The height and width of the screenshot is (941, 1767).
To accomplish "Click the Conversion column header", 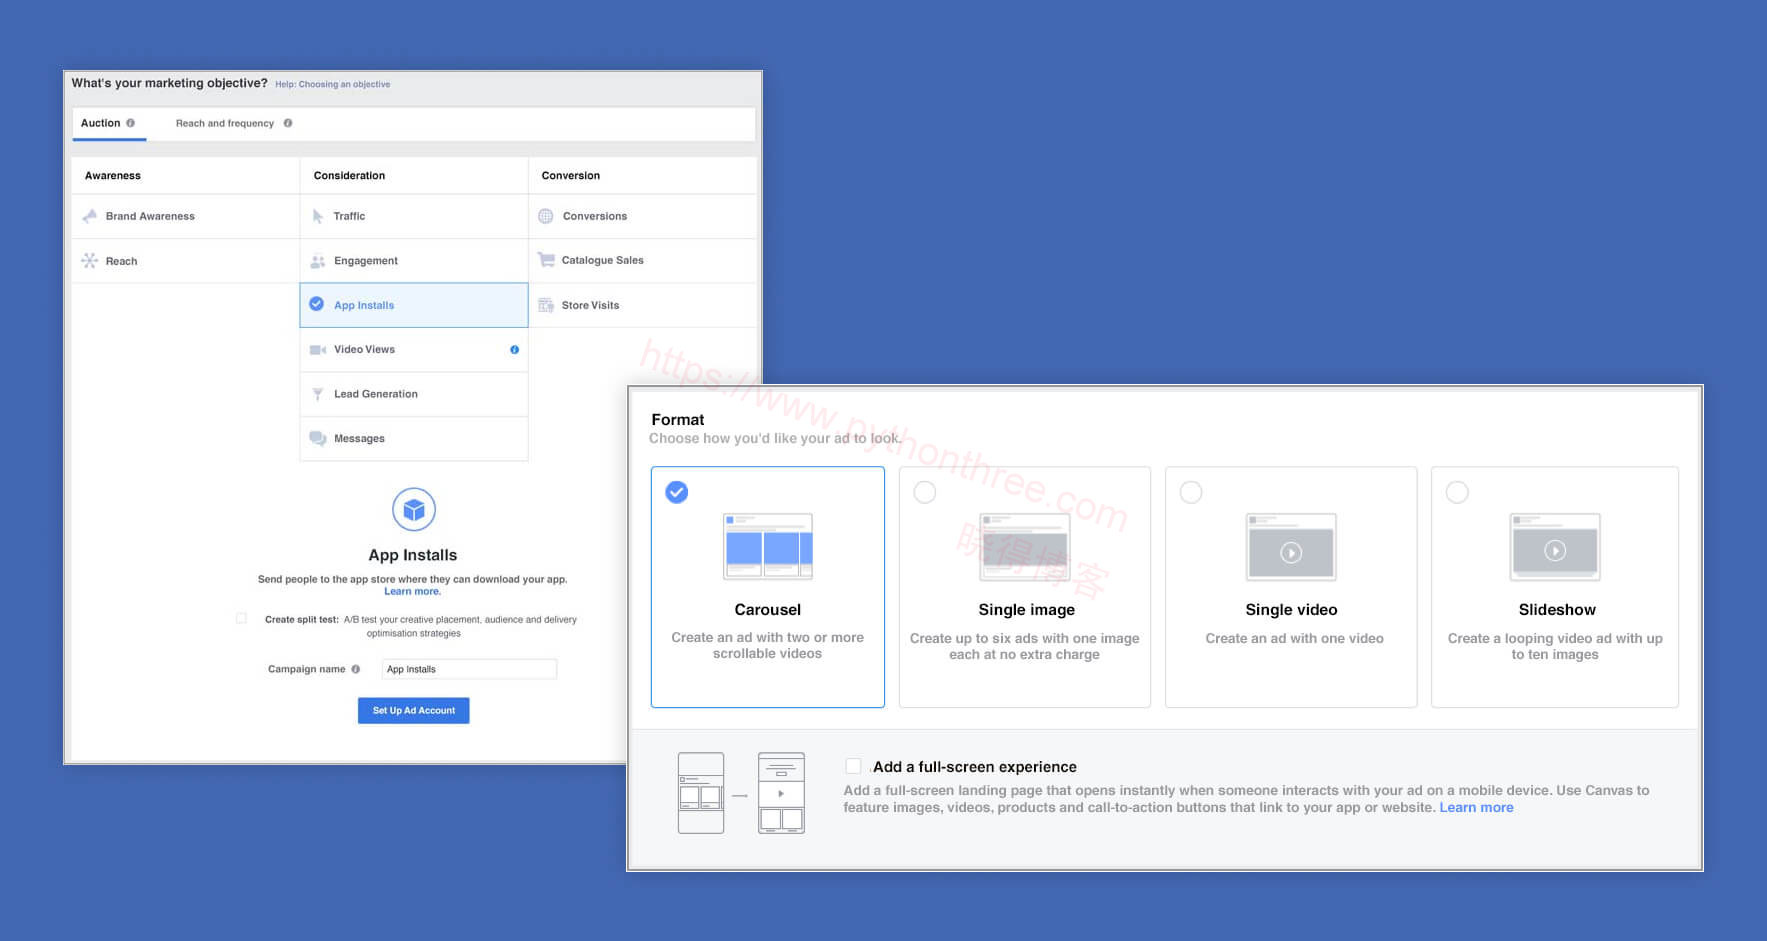I will tap(571, 175).
